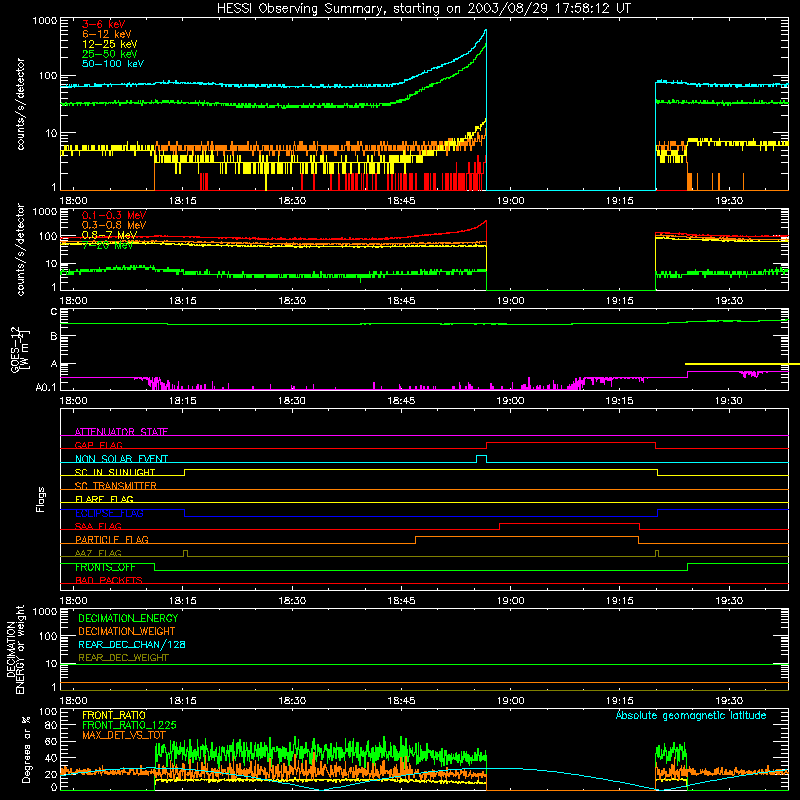
Task: Click the 0.8-7 MeV legend label
Action: (110, 235)
